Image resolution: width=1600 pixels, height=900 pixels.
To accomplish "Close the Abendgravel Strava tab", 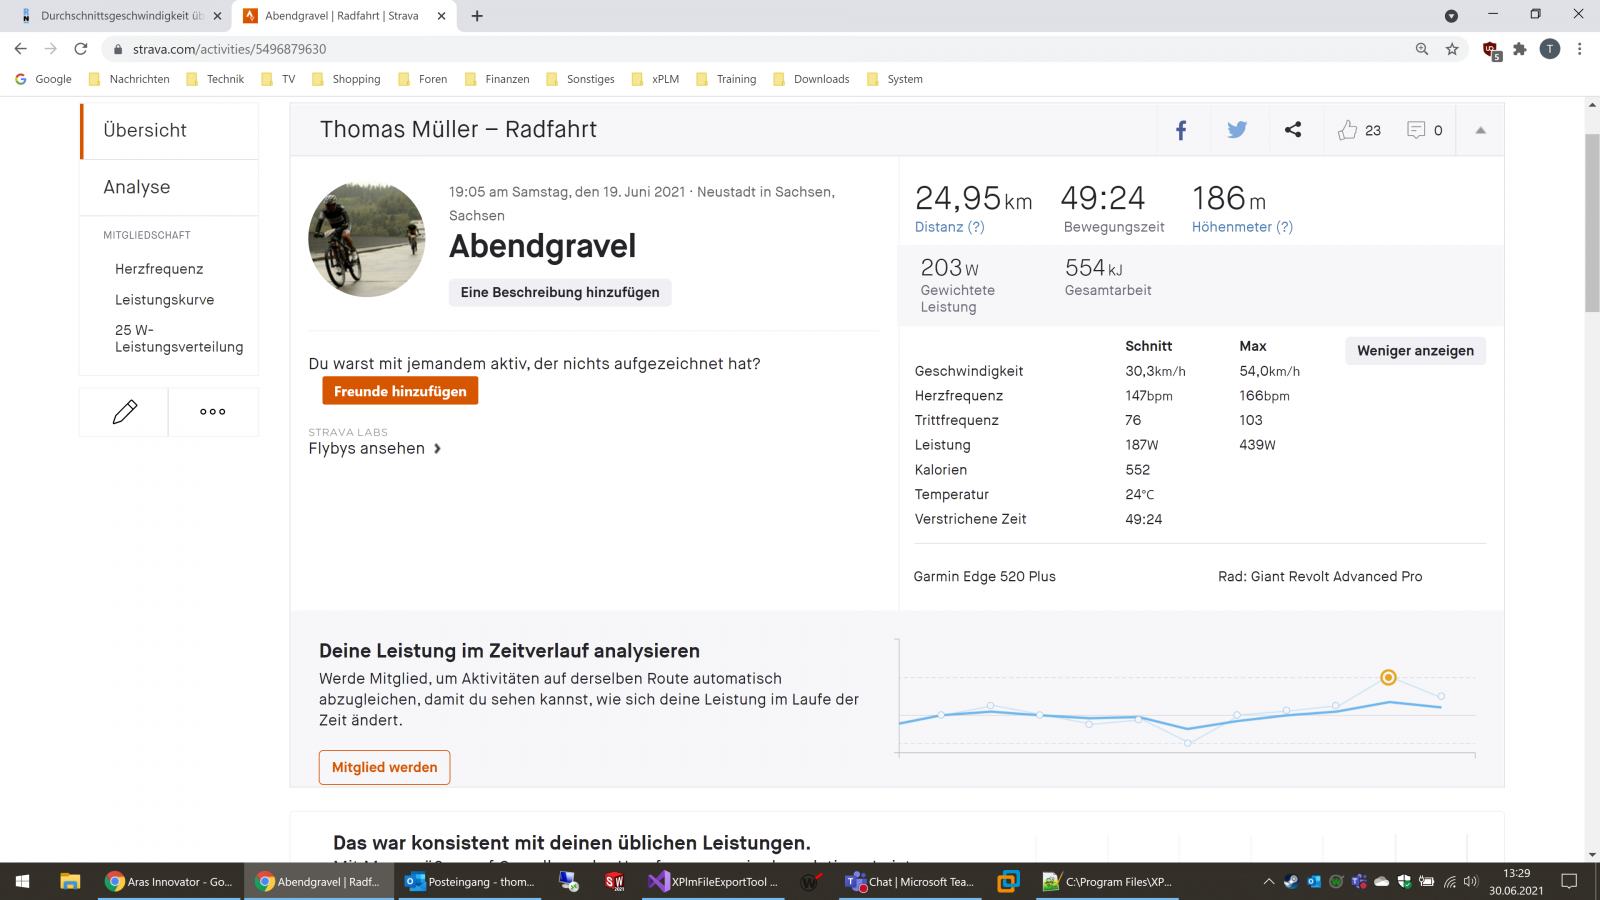I will tap(441, 16).
